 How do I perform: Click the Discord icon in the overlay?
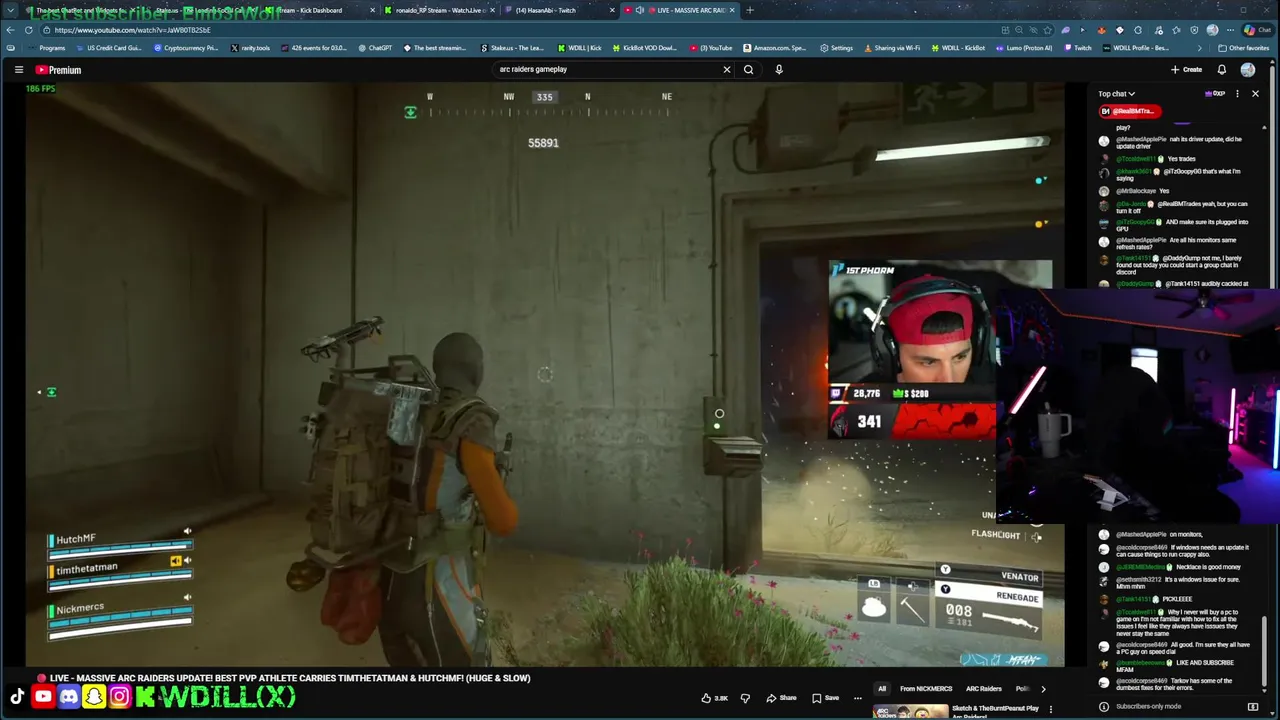[69, 697]
